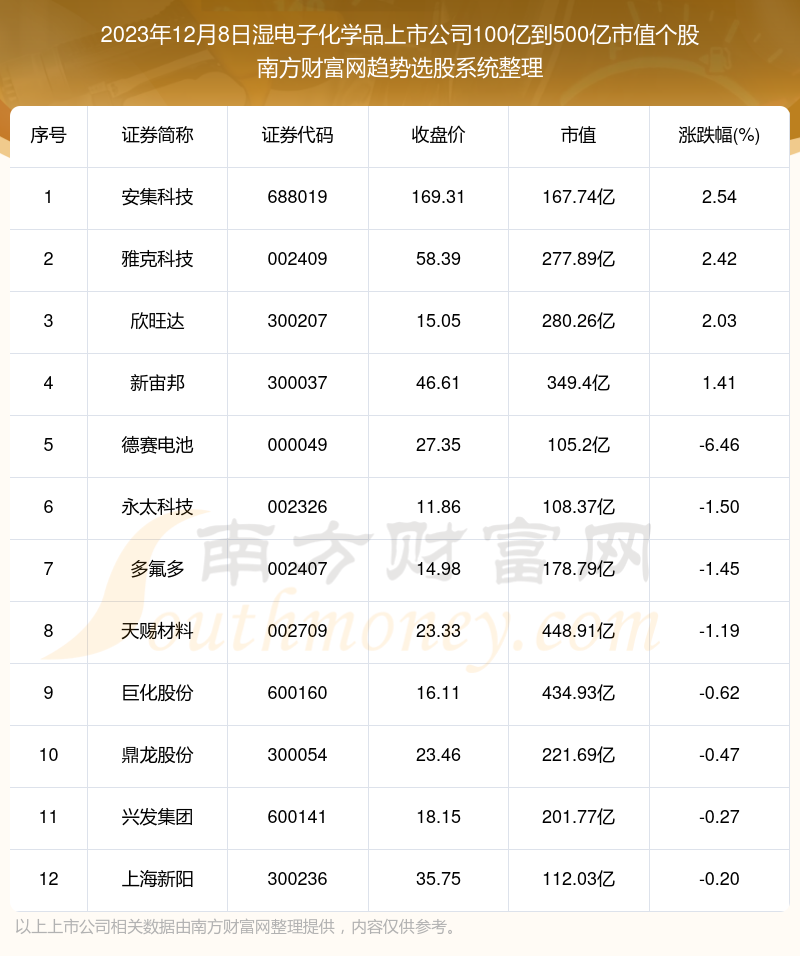Select the stock name 天赐材料

[x=157, y=631]
